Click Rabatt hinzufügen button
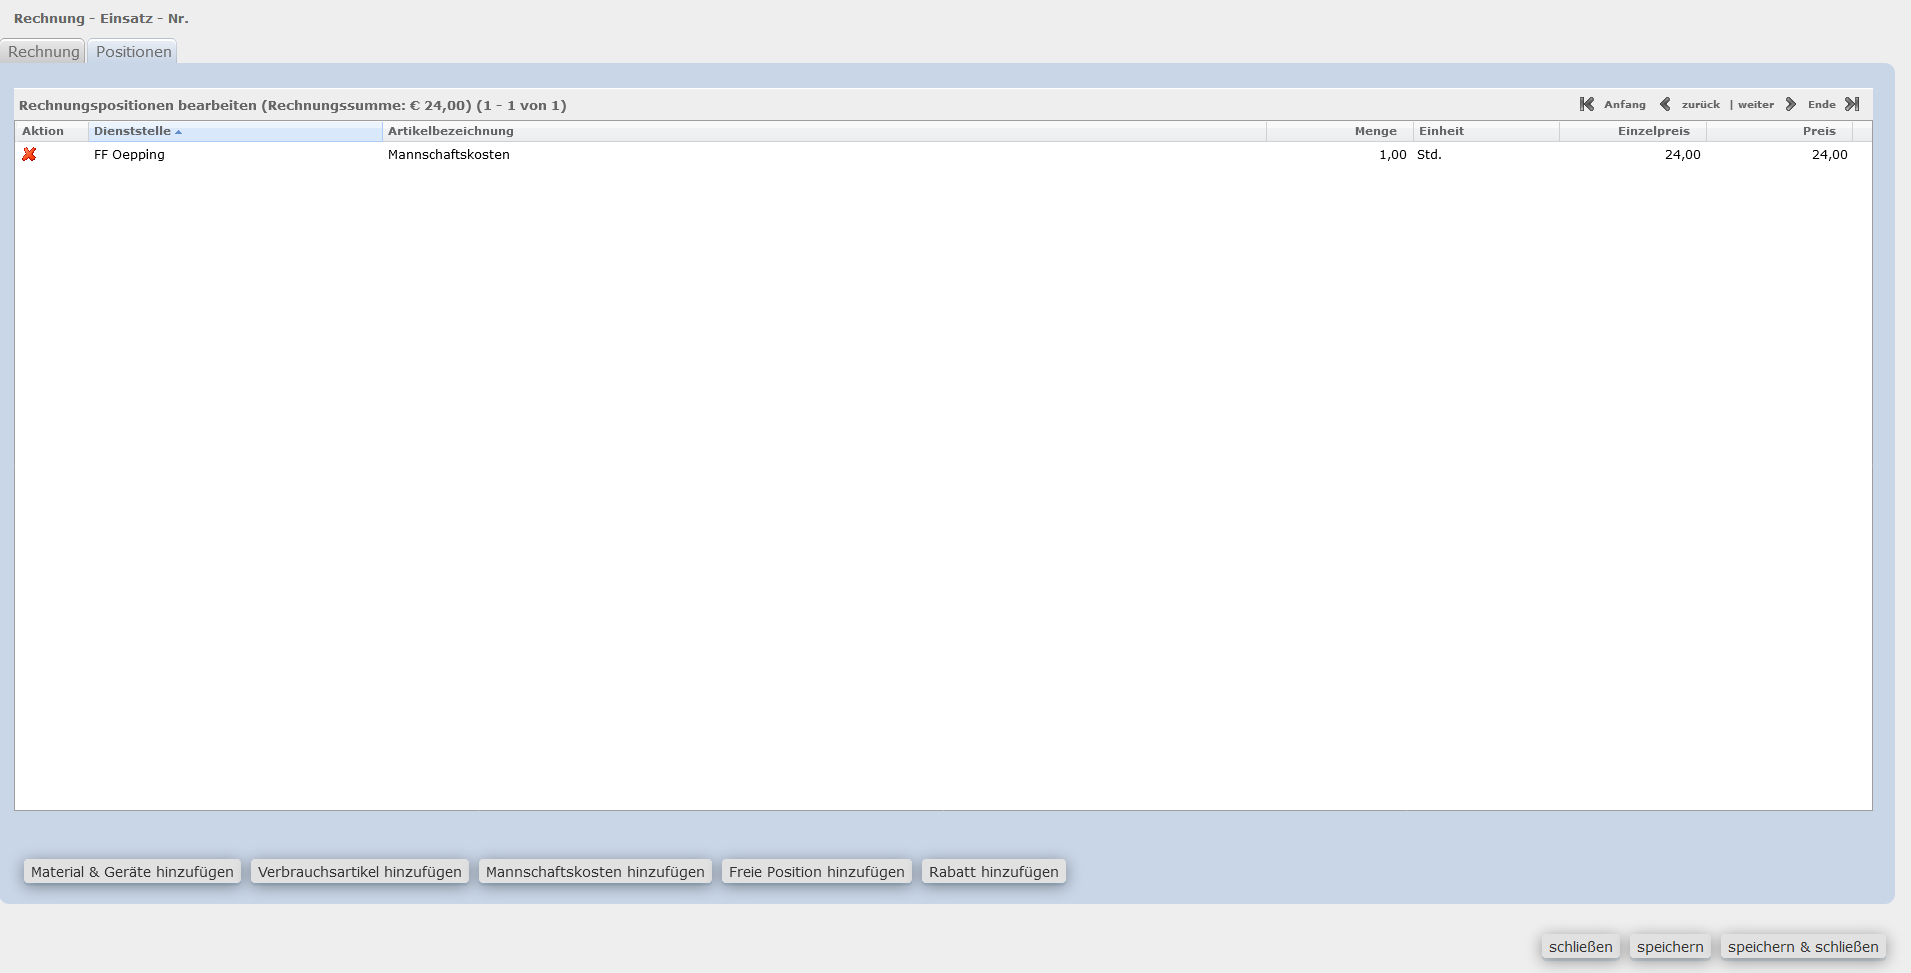Image resolution: width=1911 pixels, height=973 pixels. pos(993,872)
